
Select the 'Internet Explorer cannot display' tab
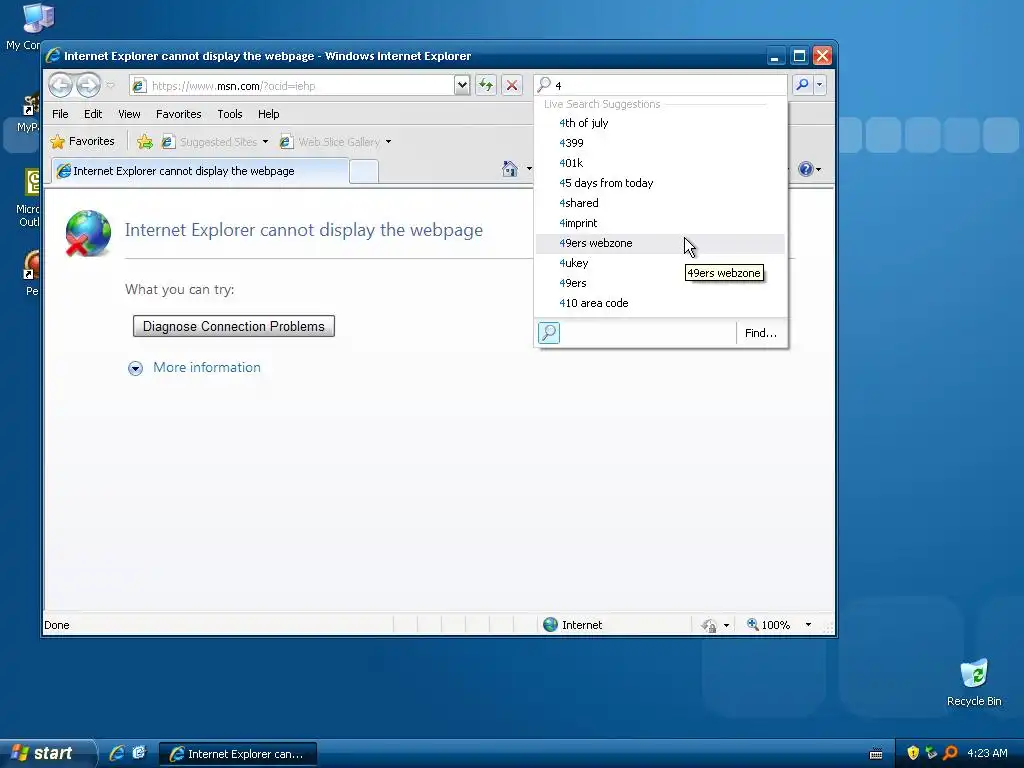click(x=200, y=171)
